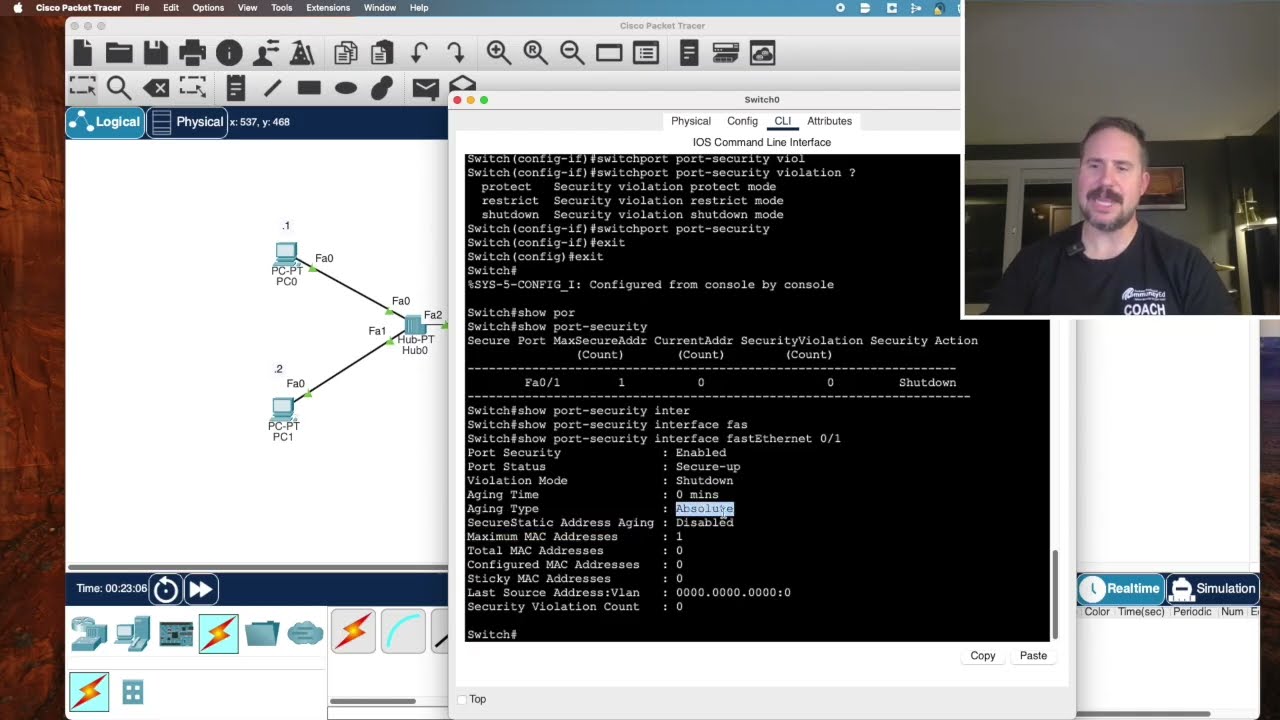
Task: Copy the CLI output
Action: 983,656
